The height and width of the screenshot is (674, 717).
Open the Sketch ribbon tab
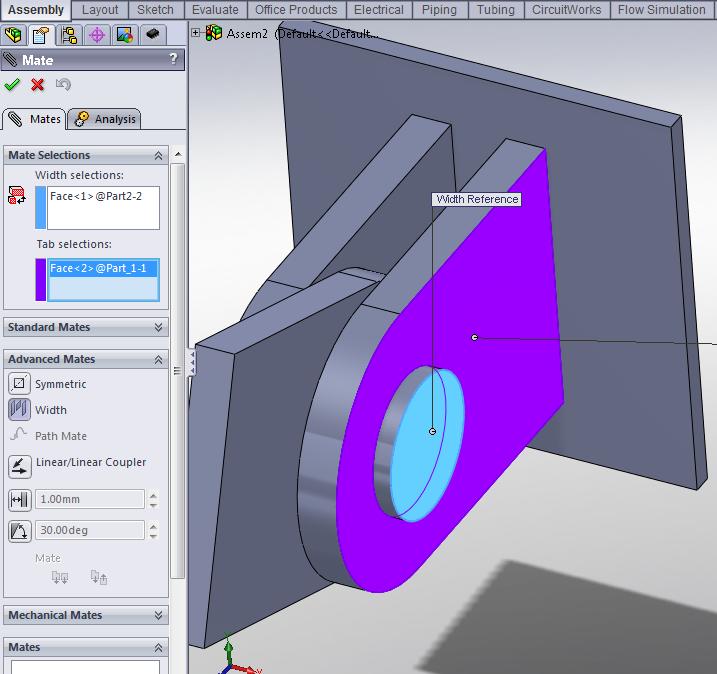tap(155, 10)
